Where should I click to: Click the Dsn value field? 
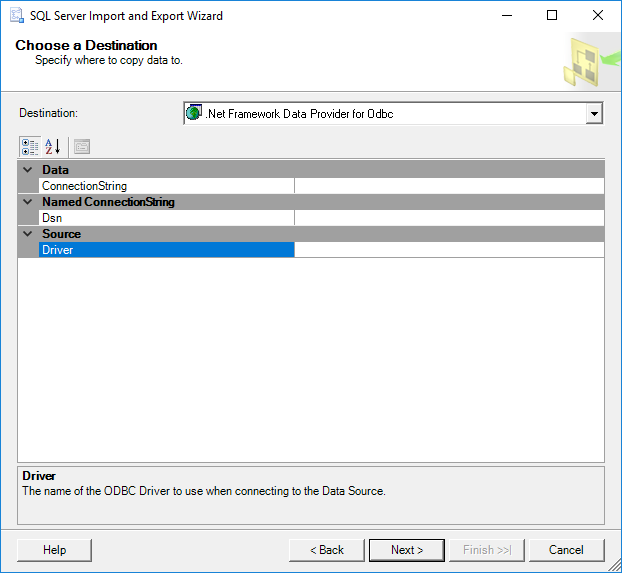pos(449,218)
